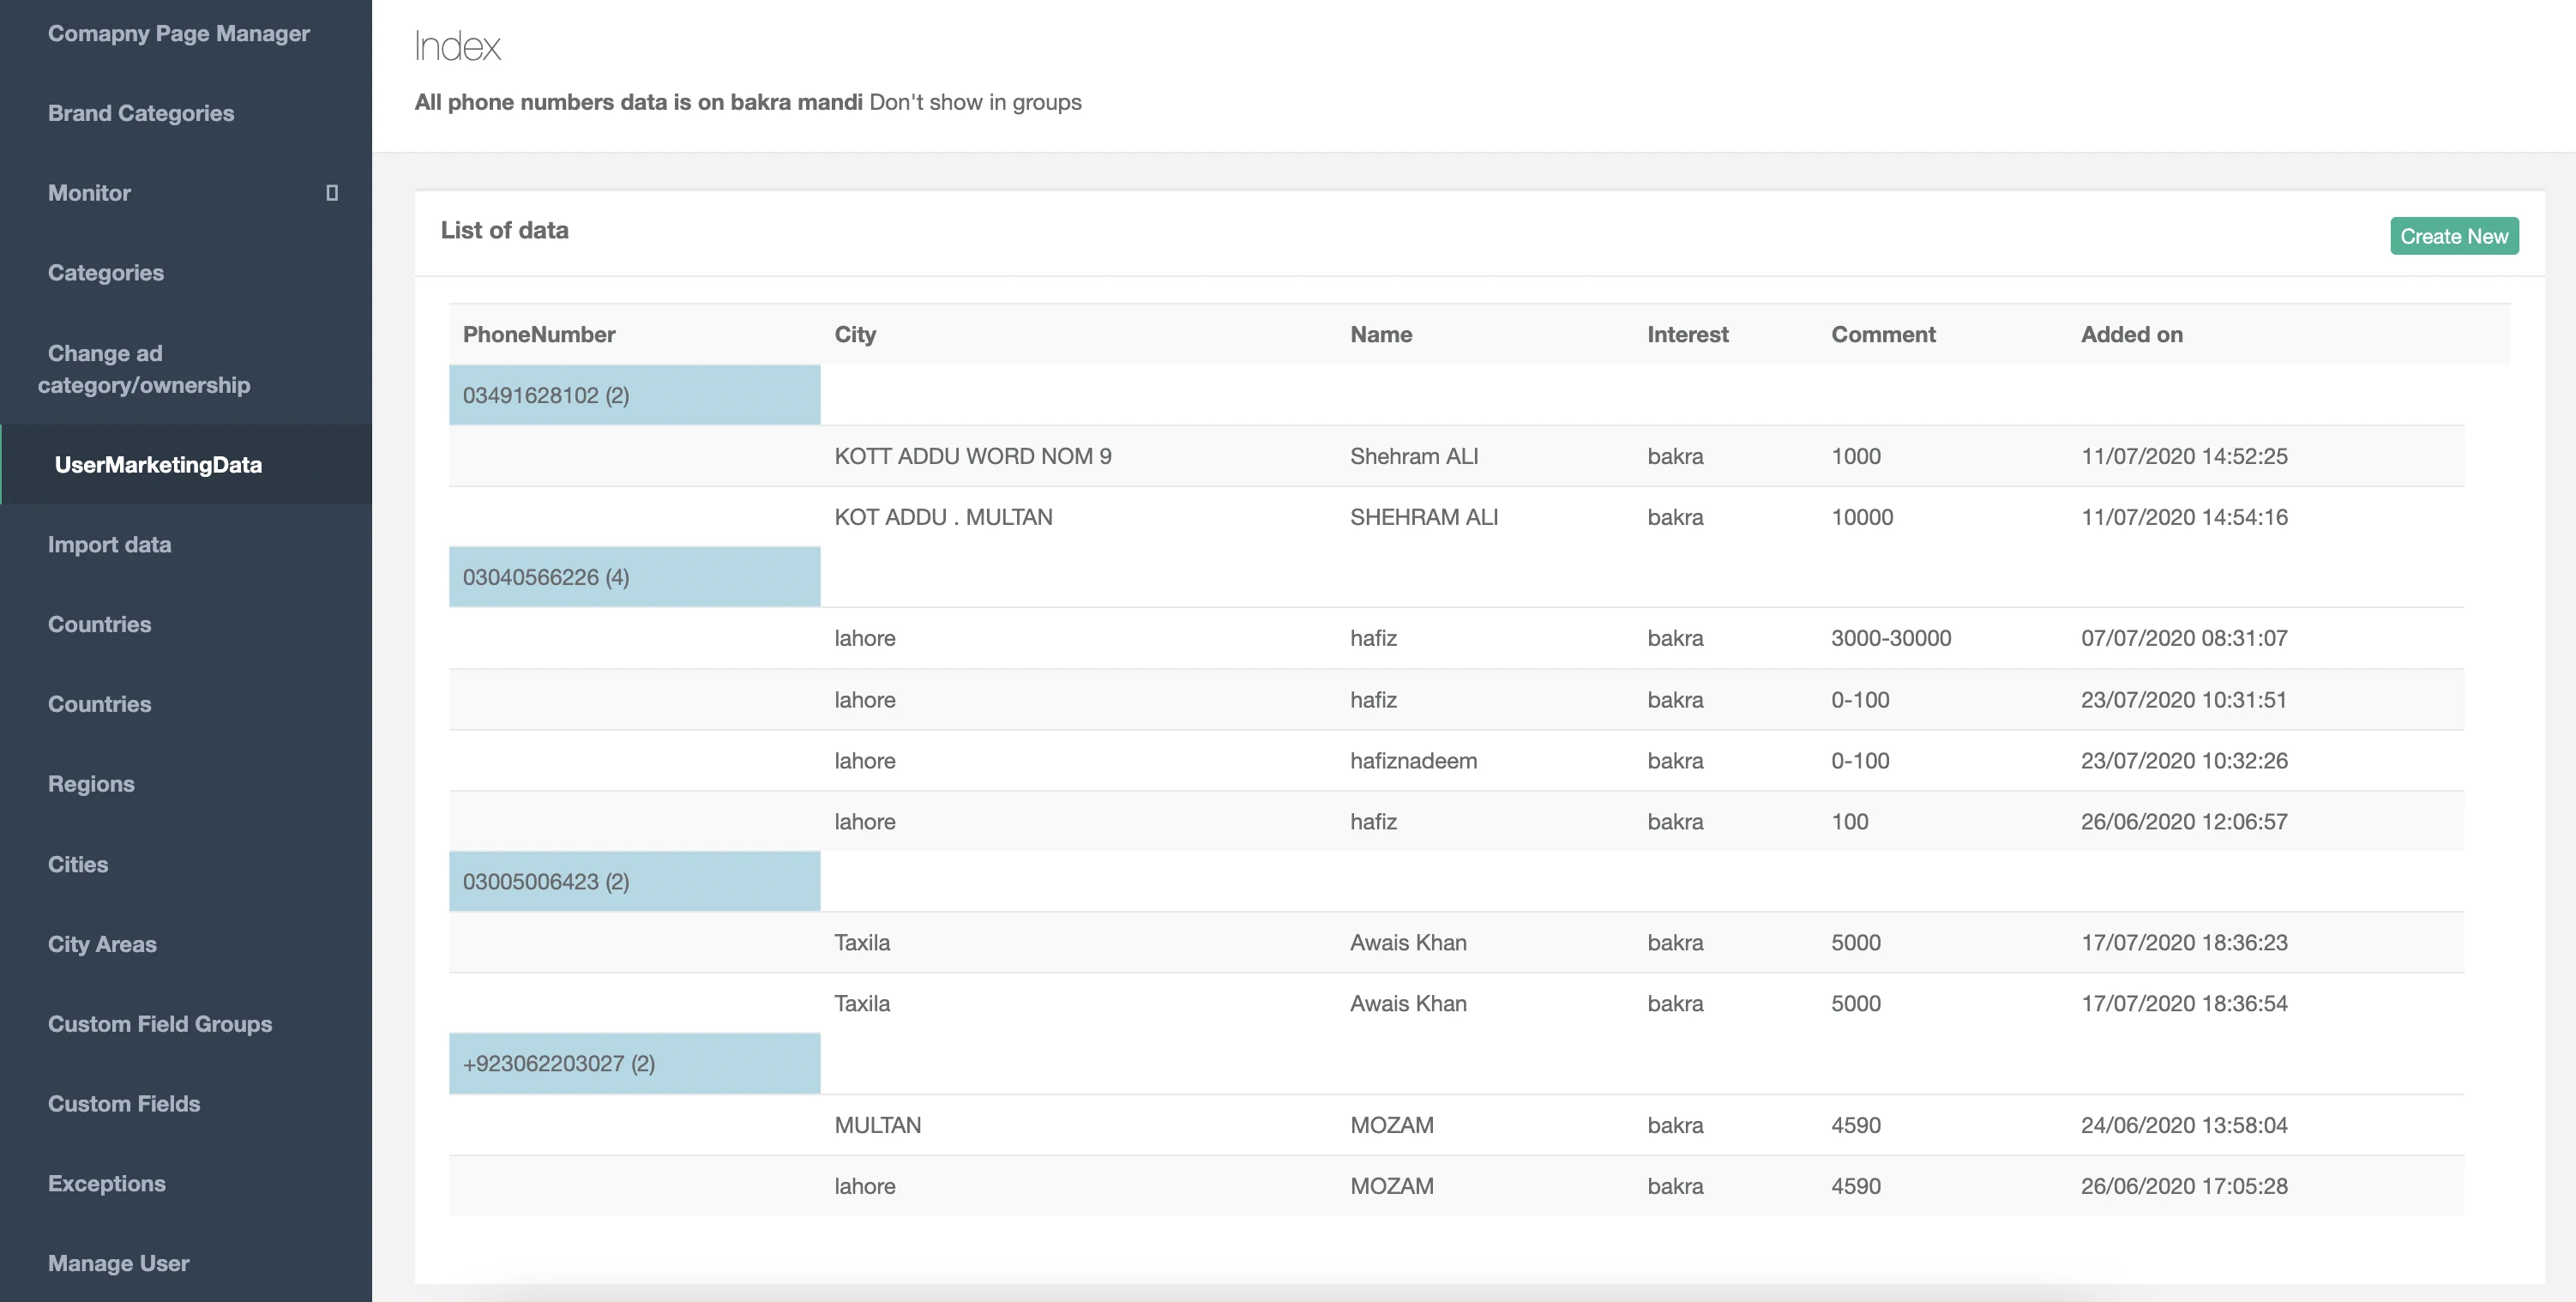2576x1302 pixels.
Task: Click the Added on column header
Action: click(x=2131, y=334)
